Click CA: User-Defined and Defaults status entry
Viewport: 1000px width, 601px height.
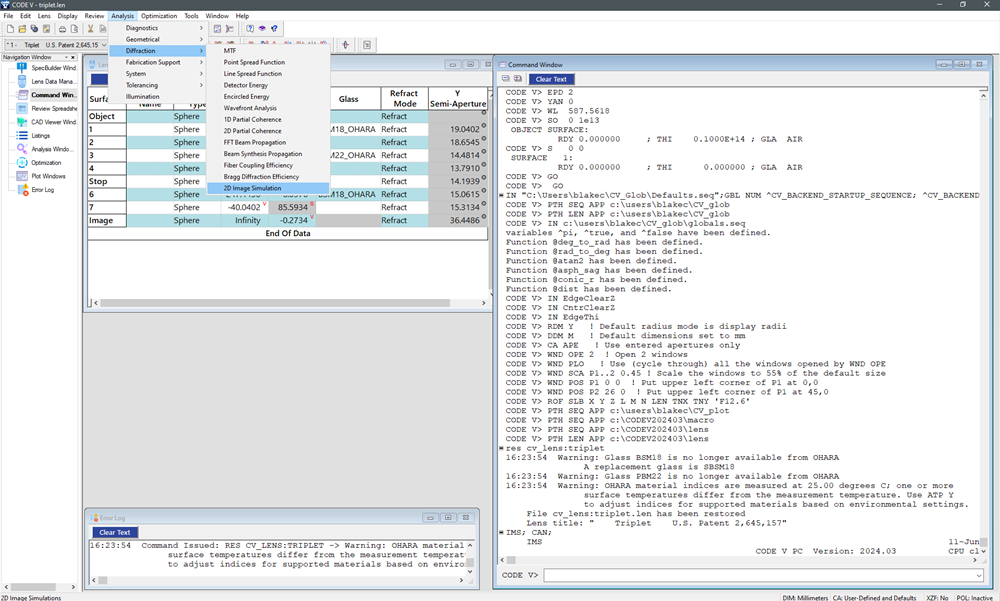[874, 598]
